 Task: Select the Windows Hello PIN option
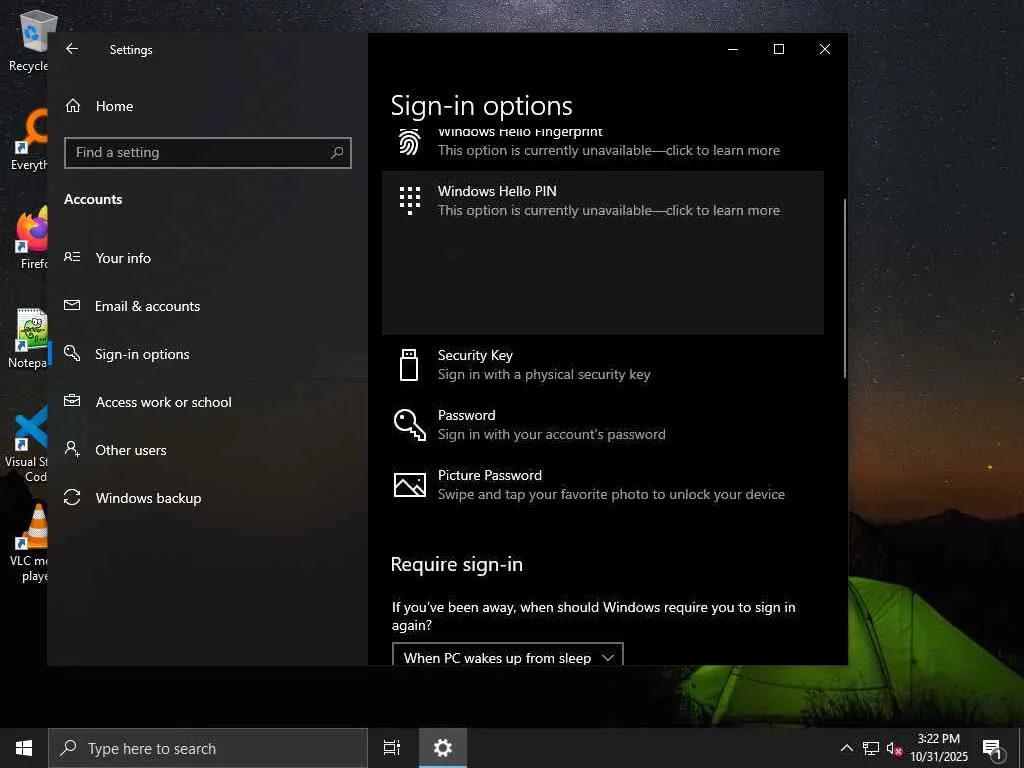click(603, 253)
